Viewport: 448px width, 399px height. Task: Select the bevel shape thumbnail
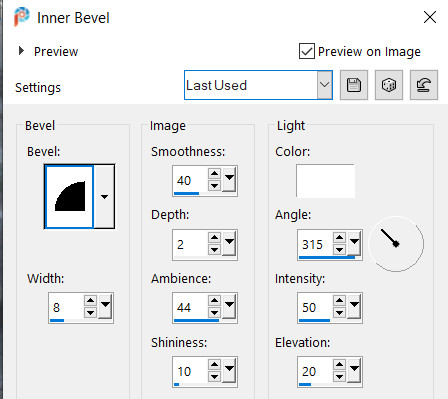(x=69, y=197)
